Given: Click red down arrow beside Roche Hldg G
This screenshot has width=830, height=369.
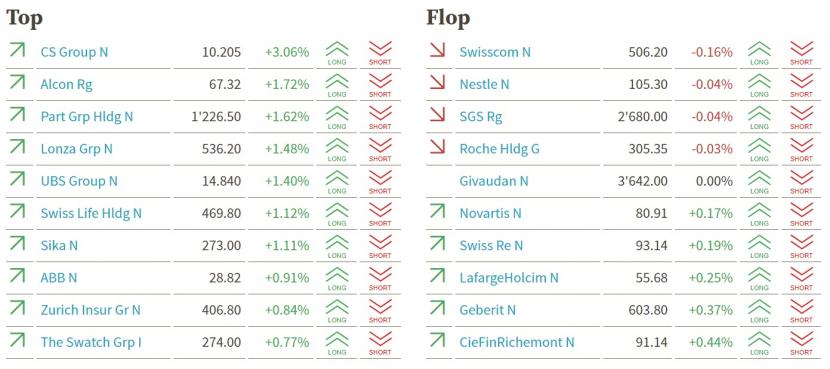Looking at the screenshot, I should pos(438,147).
